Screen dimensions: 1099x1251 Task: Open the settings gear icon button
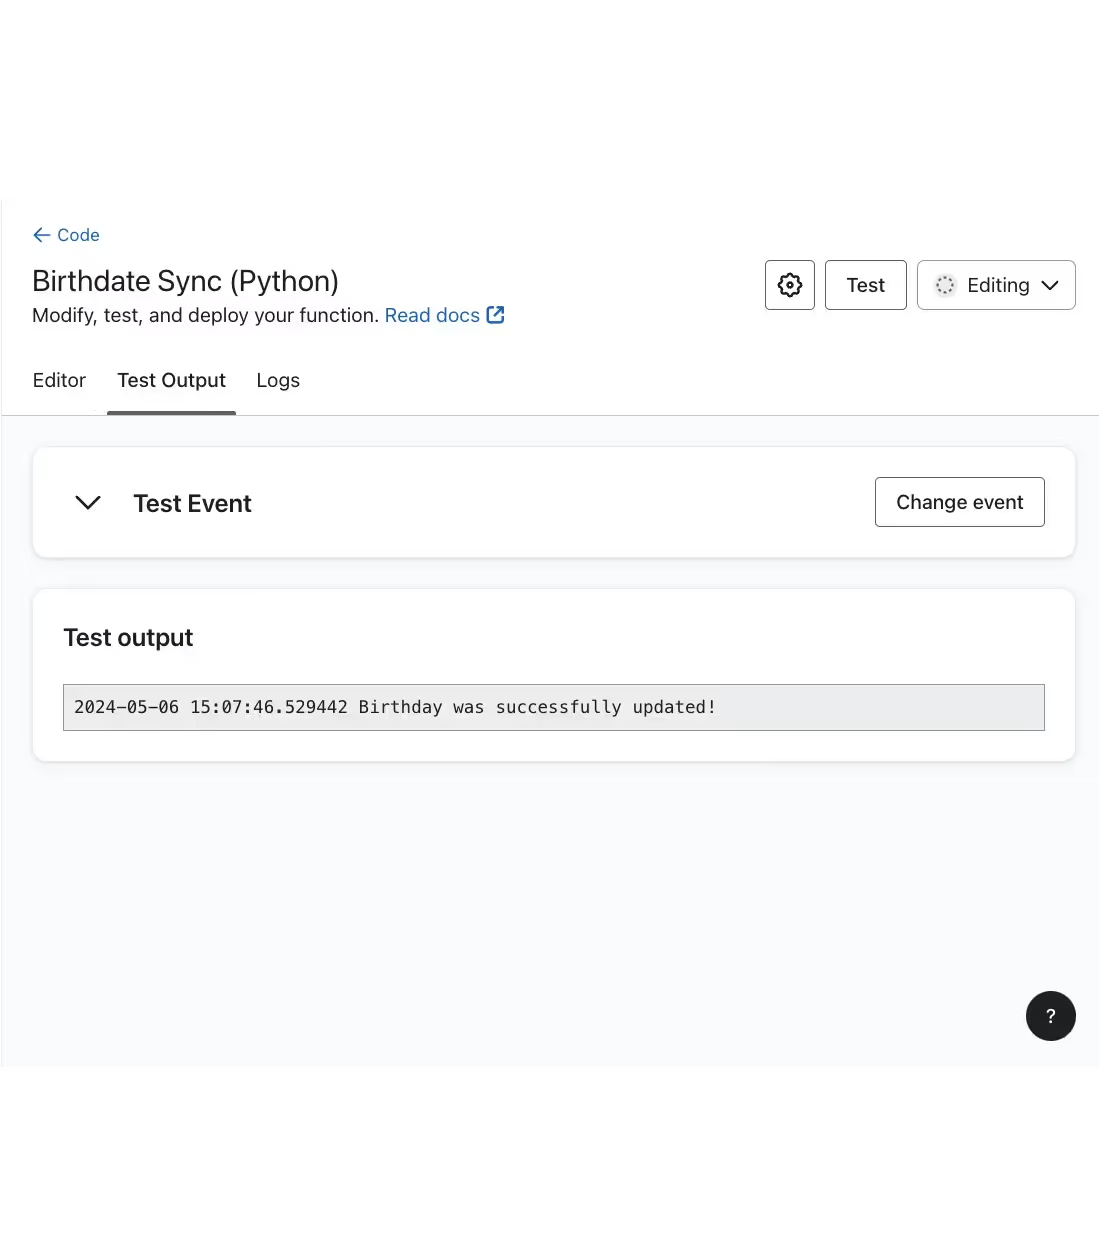(x=790, y=285)
